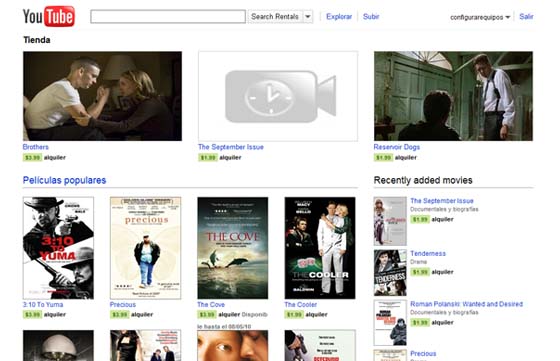Click the $1.99 price under featured September Issue
Image resolution: width=560 pixels, height=361 pixels.
tap(208, 157)
